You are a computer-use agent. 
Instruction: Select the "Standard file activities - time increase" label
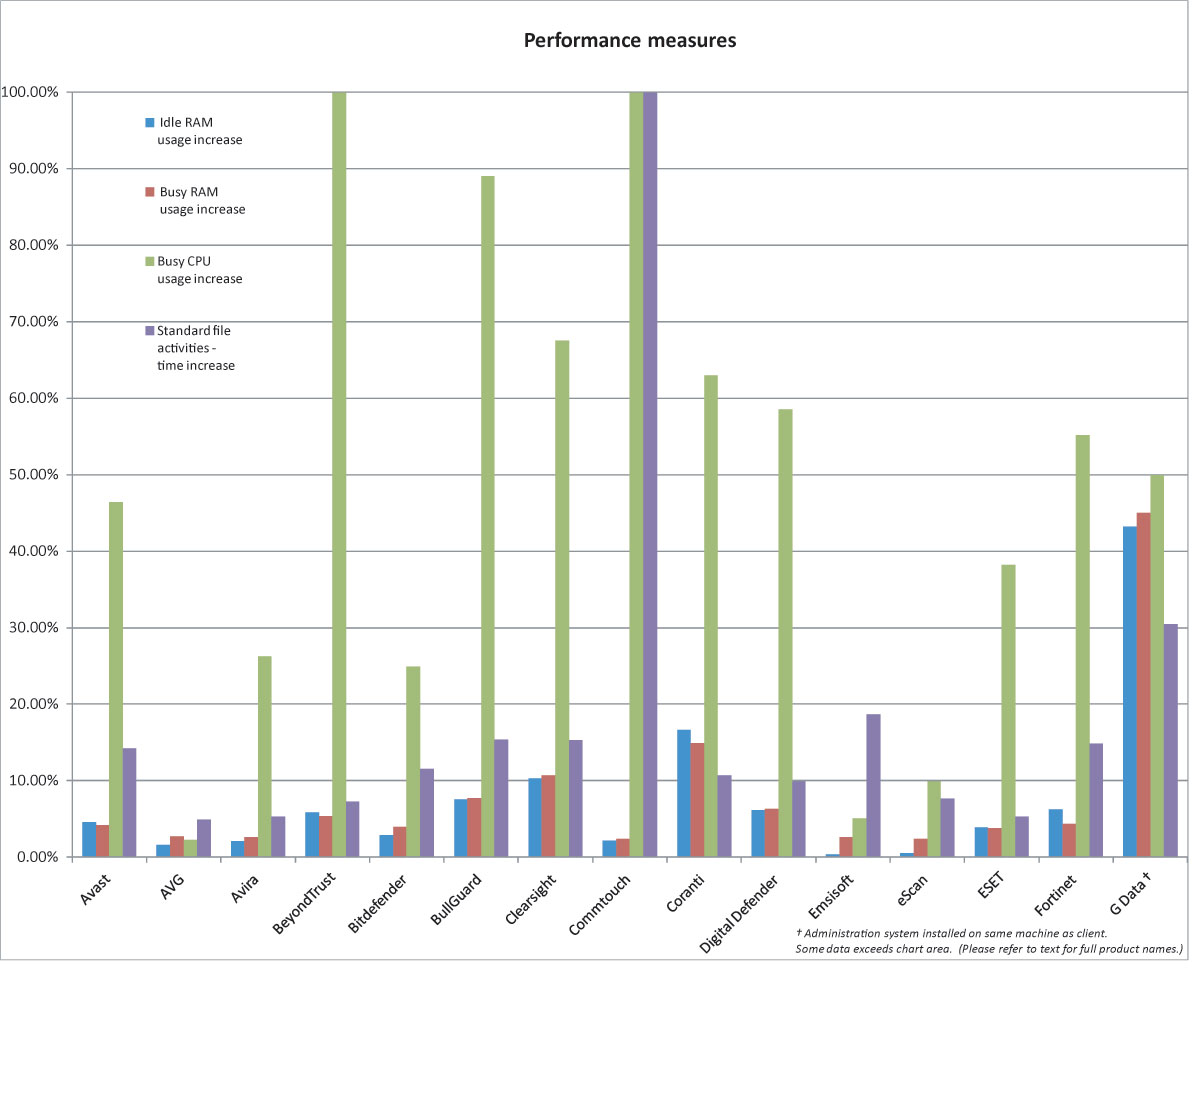coord(196,348)
